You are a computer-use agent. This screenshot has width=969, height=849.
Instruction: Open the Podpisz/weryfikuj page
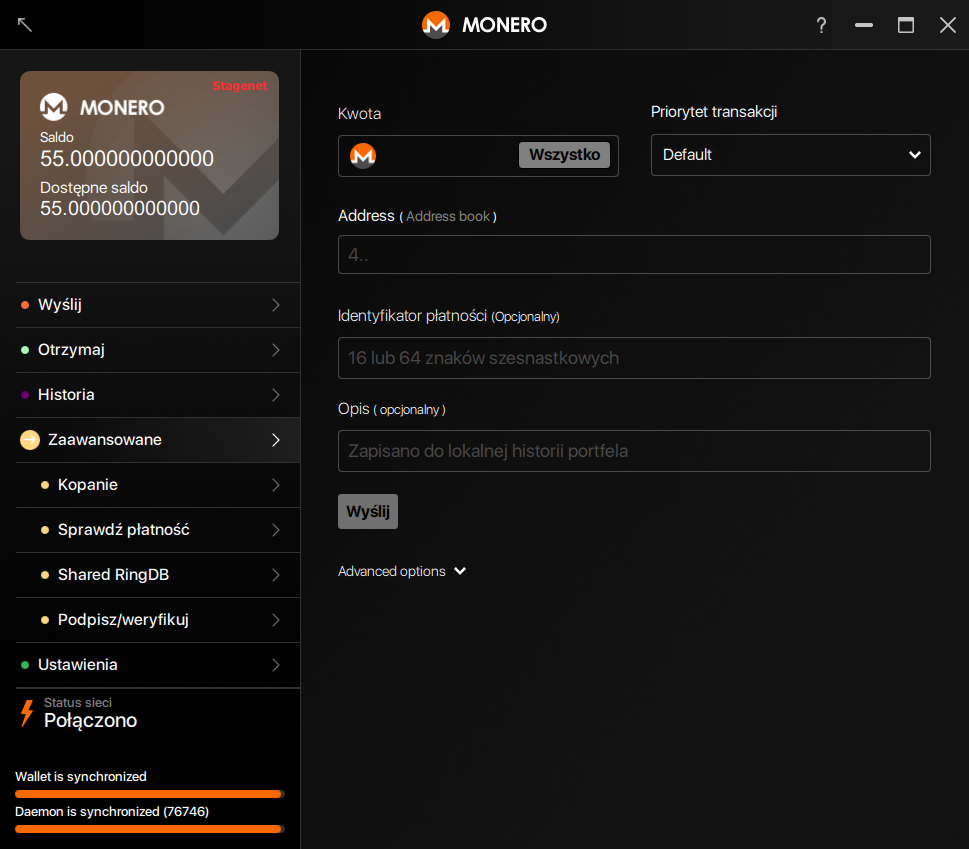click(x=158, y=620)
